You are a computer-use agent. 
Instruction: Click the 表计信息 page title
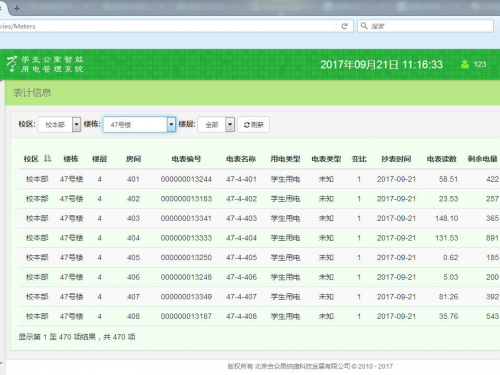32,93
